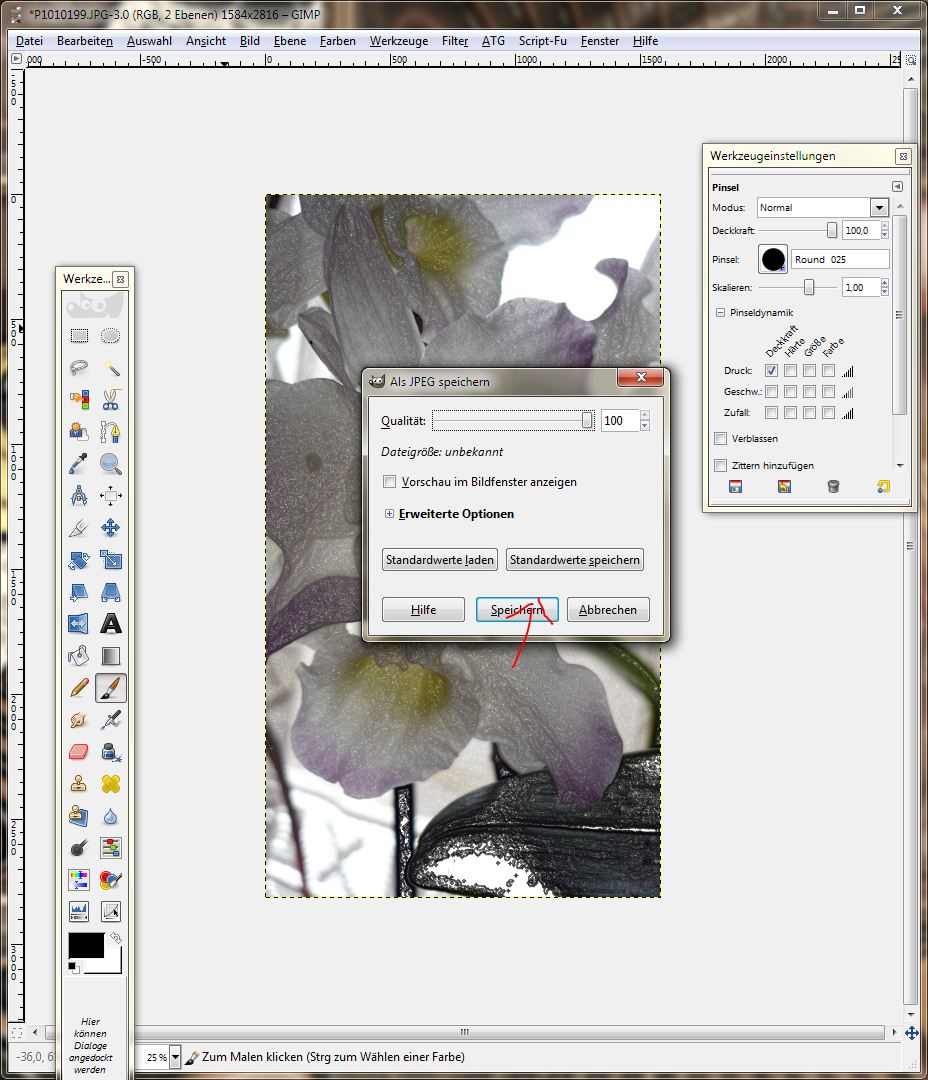This screenshot has width=928, height=1080.
Task: Select the Zoom magnifier tool
Action: click(111, 464)
